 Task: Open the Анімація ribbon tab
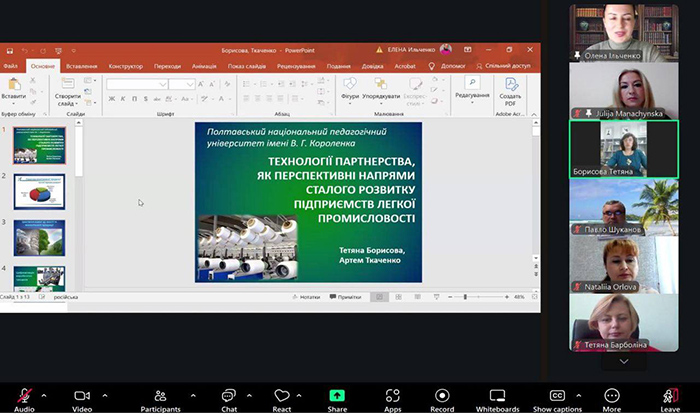point(204,66)
